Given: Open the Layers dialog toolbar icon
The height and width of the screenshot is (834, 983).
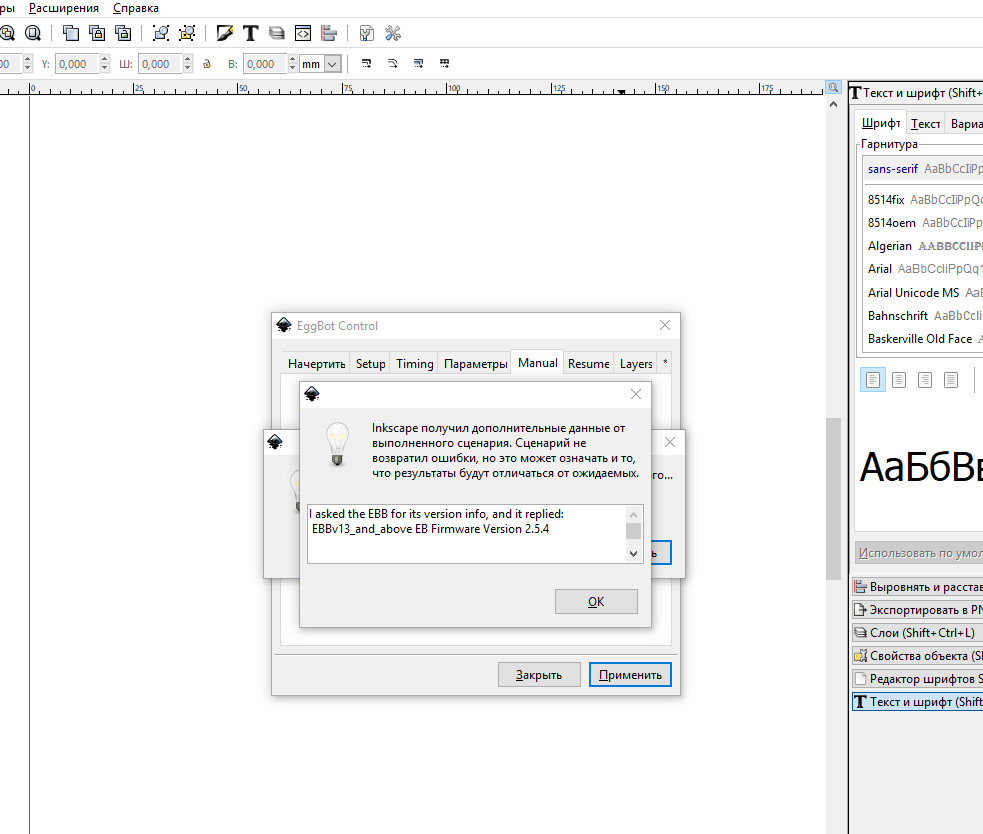Looking at the screenshot, I should [x=276, y=33].
